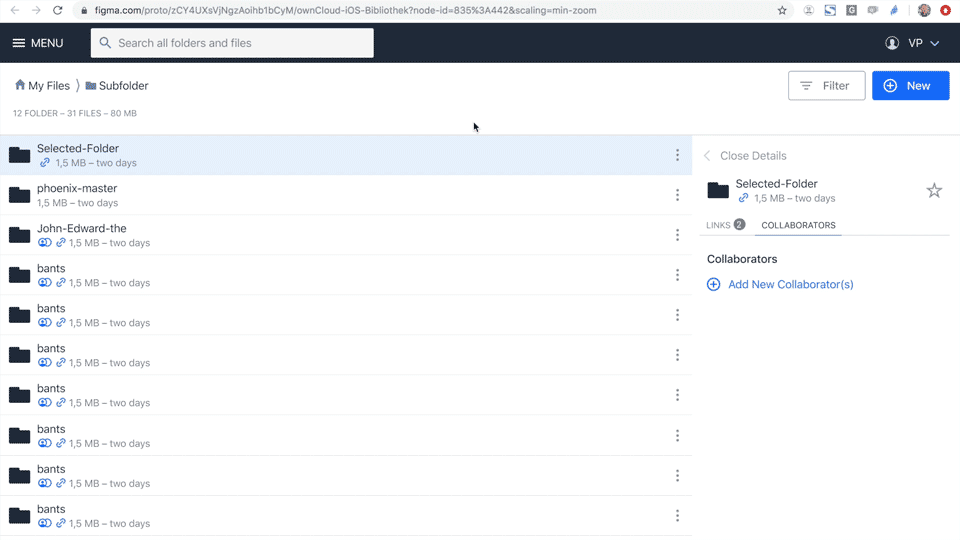Image resolution: width=960 pixels, height=540 pixels.
Task: Click folder icon of John-Edward-the
Action: click(20, 235)
